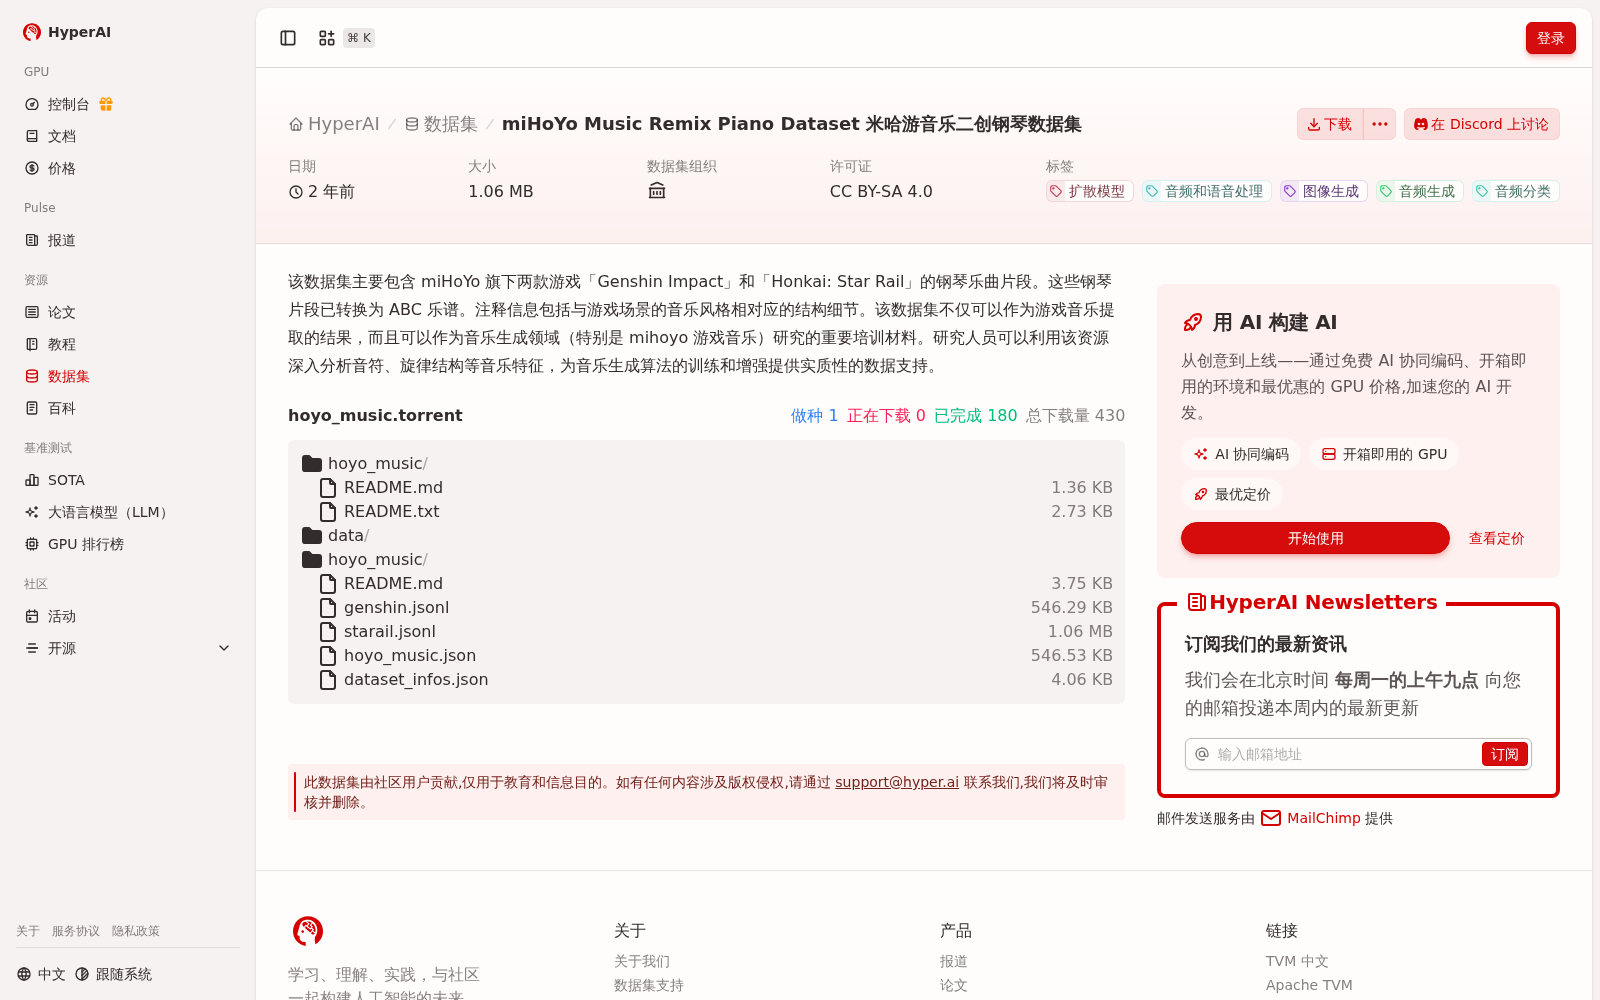Click the AI 协同编码 chip
The width and height of the screenshot is (1600, 1000).
1241,454
